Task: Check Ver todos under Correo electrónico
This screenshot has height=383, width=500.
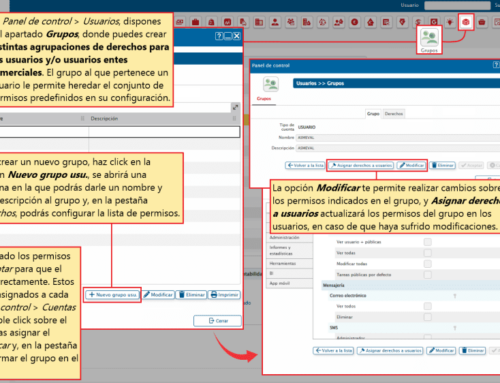Action: click(x=428, y=306)
